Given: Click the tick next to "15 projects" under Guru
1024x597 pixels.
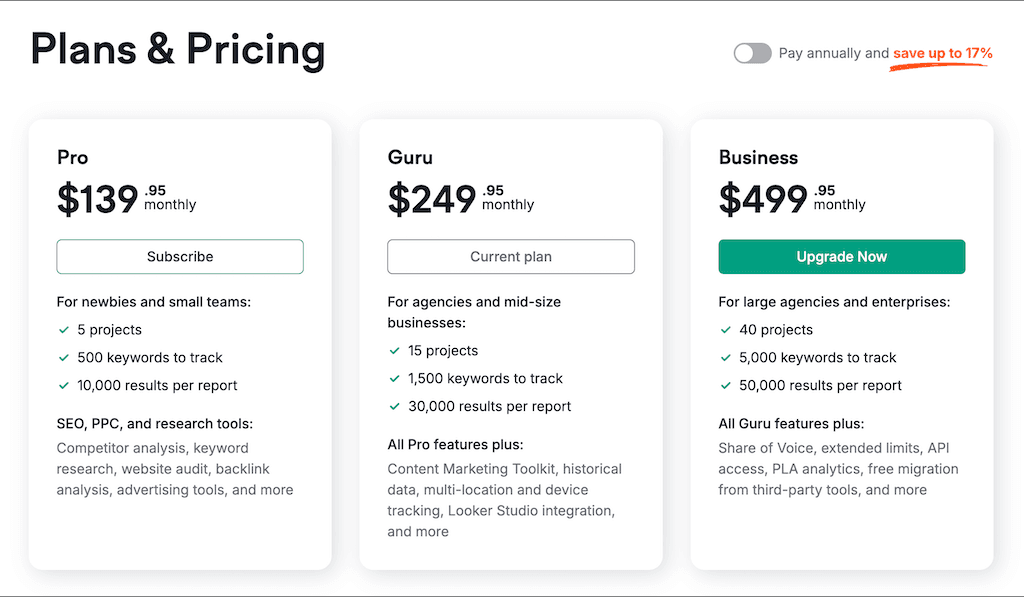Looking at the screenshot, I should (x=393, y=350).
